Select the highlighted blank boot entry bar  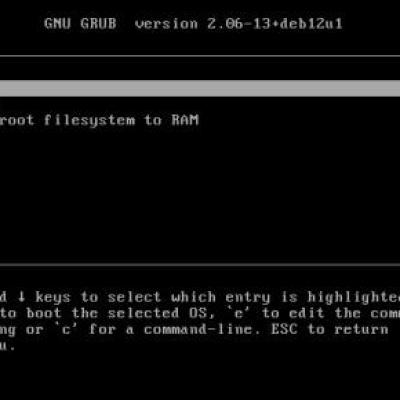click(x=200, y=88)
